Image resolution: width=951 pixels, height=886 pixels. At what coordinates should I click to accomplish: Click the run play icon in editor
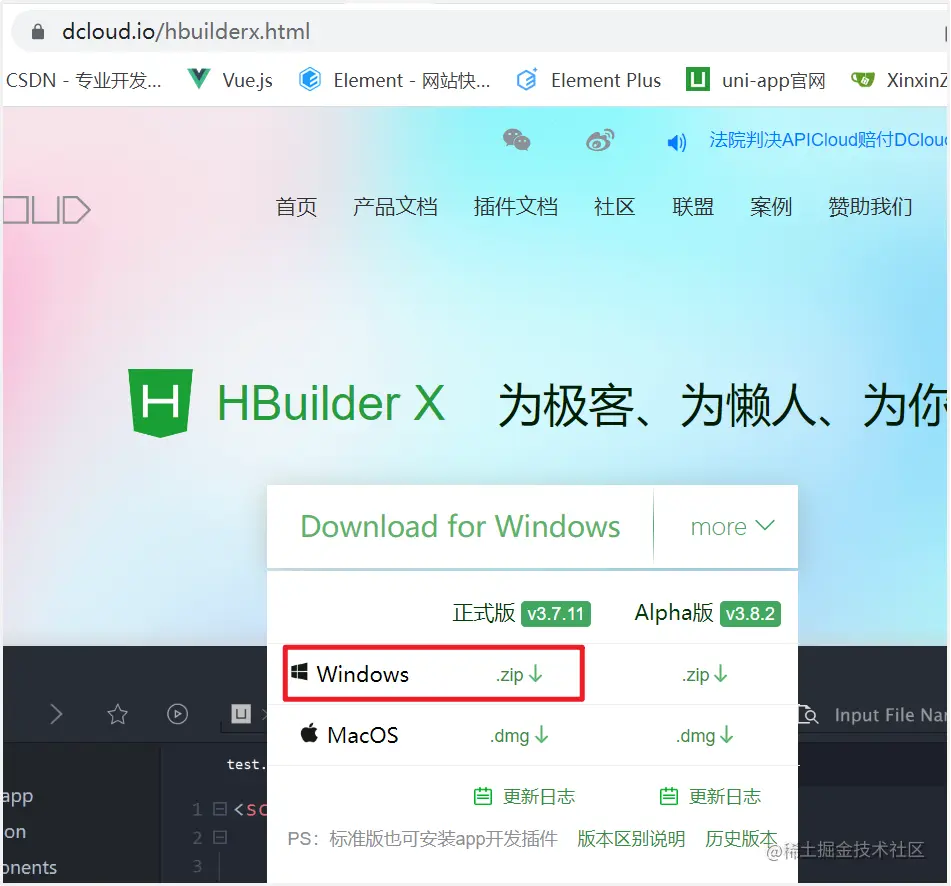(x=177, y=714)
